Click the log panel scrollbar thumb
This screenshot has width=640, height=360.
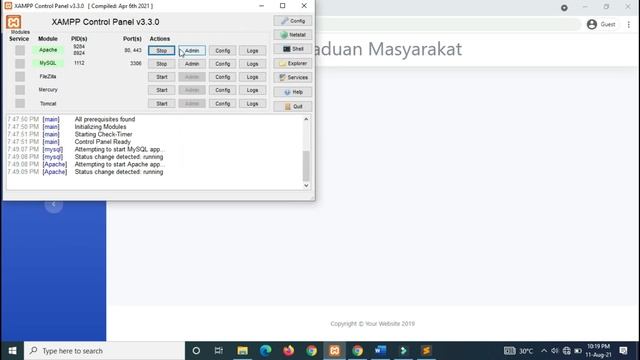coord(306,166)
